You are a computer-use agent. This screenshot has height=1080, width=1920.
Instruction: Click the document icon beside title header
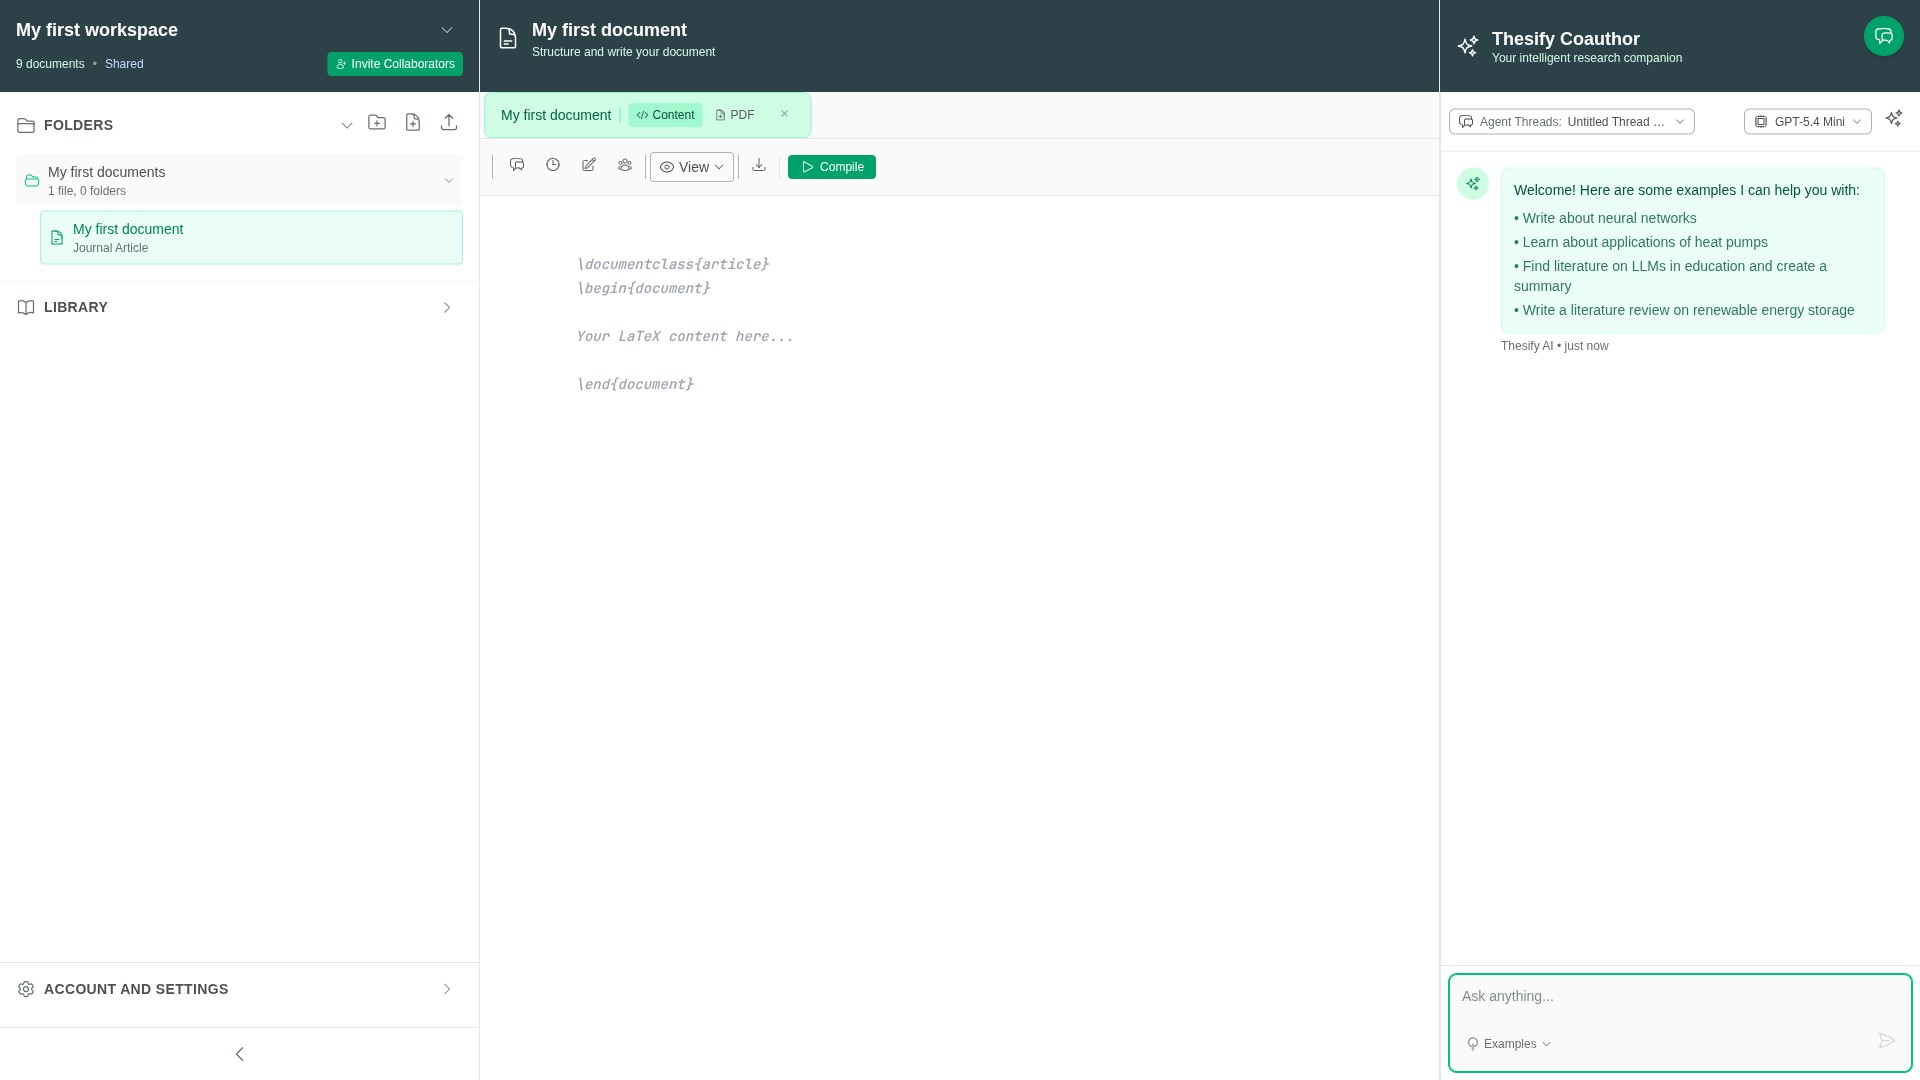click(508, 38)
